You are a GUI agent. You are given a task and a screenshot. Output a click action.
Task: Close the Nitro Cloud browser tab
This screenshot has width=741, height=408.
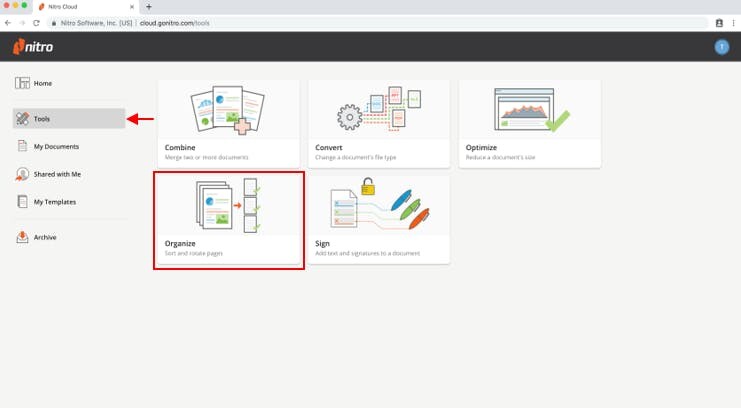pos(132,7)
